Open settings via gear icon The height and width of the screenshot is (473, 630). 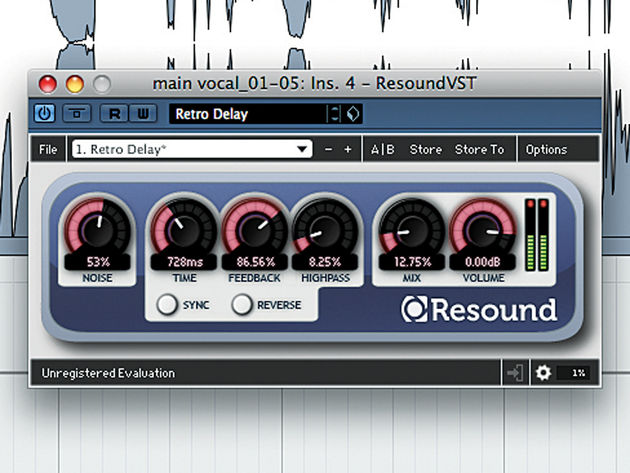(543, 373)
